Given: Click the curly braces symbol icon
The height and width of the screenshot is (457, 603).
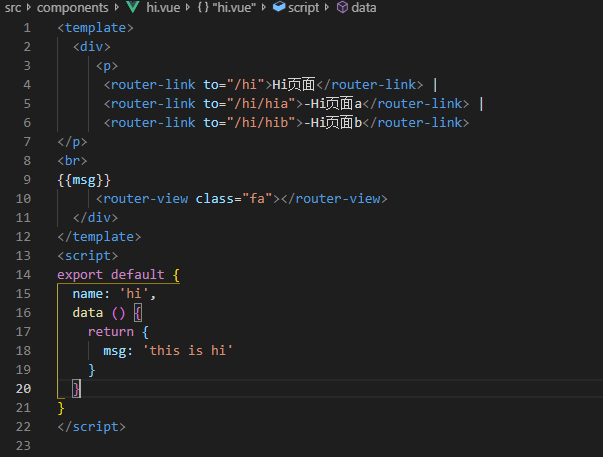Looking at the screenshot, I should click(203, 7).
